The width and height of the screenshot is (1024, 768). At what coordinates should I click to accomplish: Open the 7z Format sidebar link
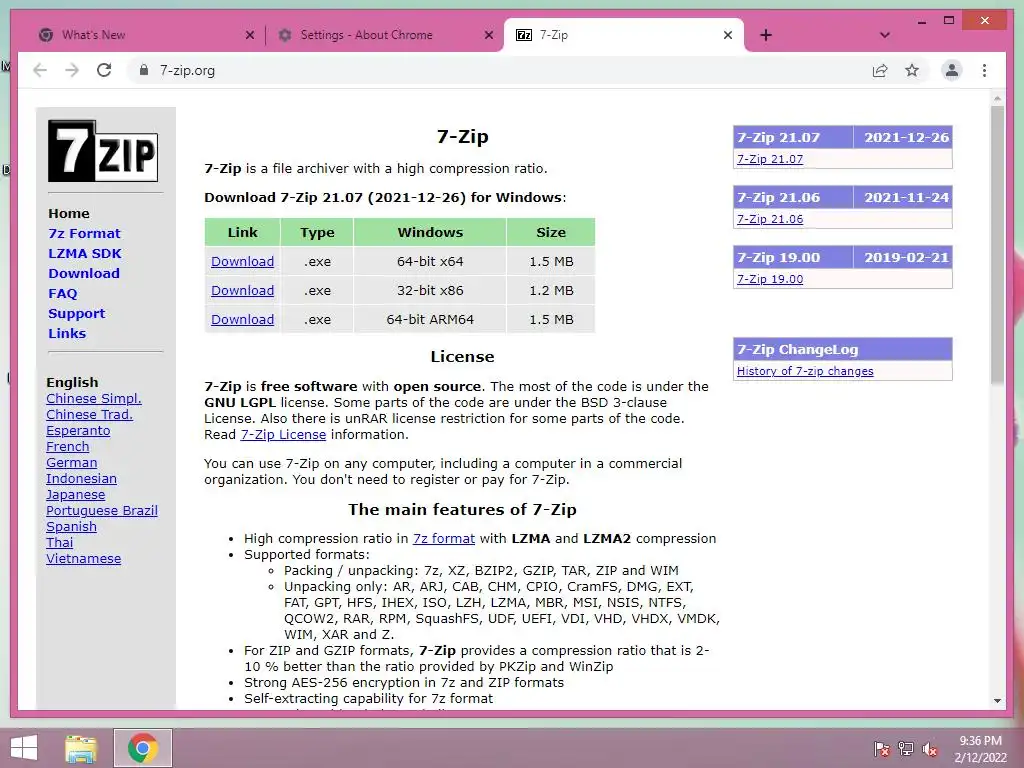tap(84, 234)
